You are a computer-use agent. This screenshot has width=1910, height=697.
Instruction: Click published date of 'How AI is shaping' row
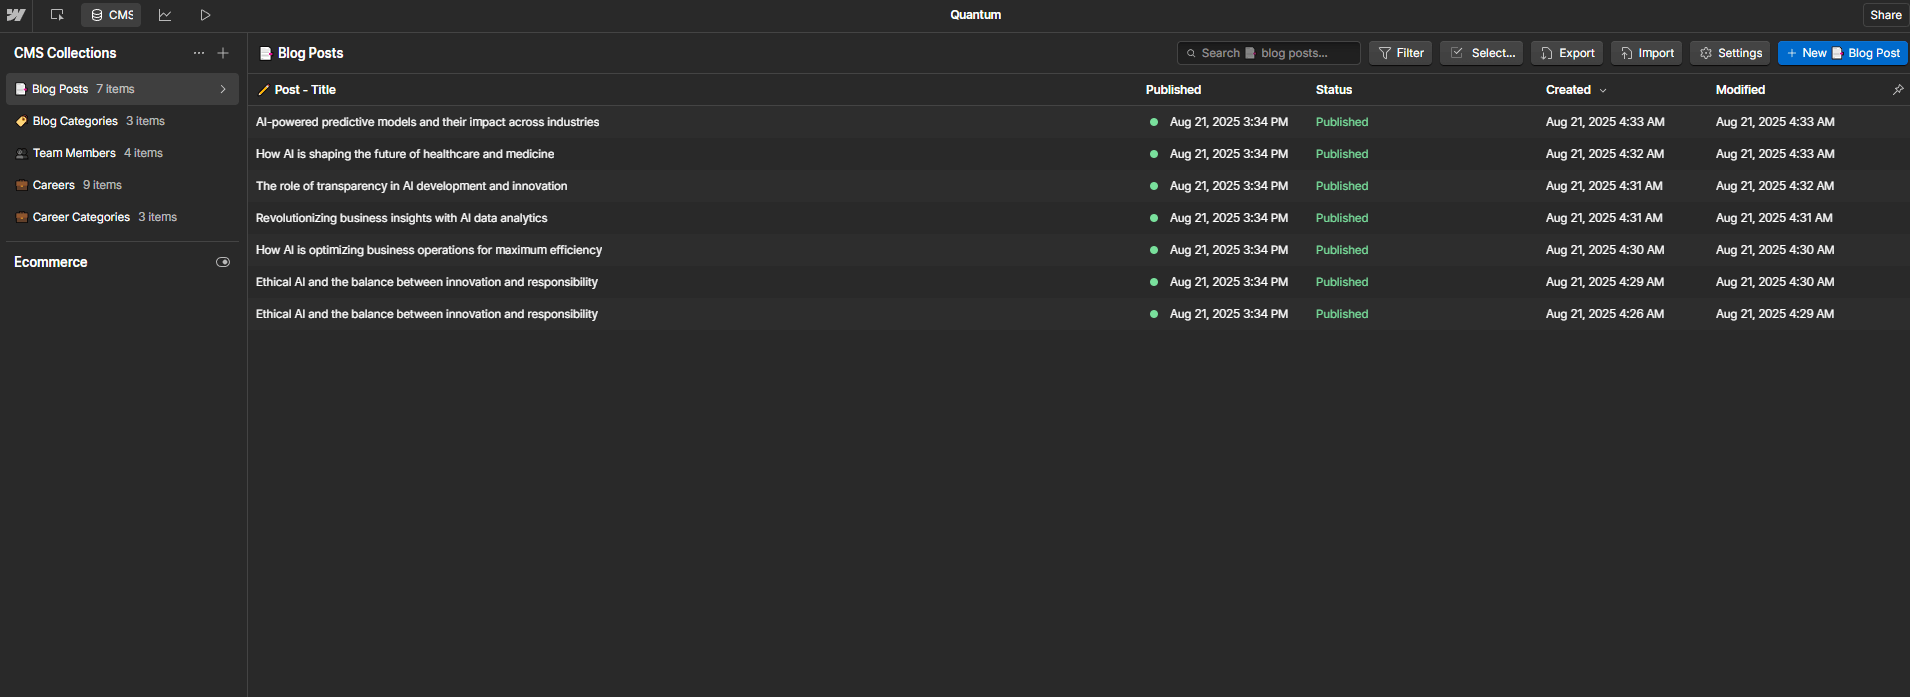click(x=1229, y=154)
